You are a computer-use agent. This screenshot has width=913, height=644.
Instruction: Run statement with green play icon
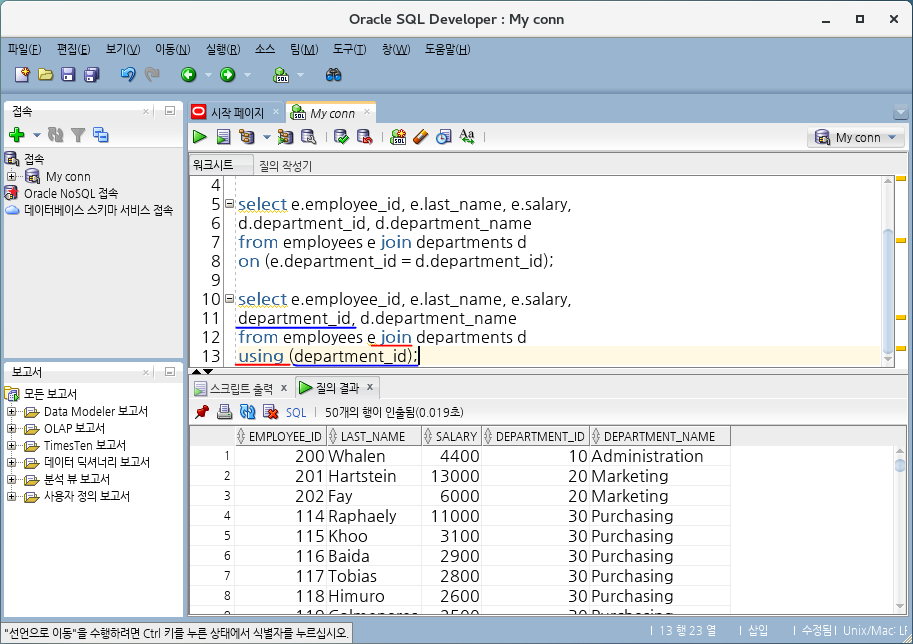coord(200,137)
